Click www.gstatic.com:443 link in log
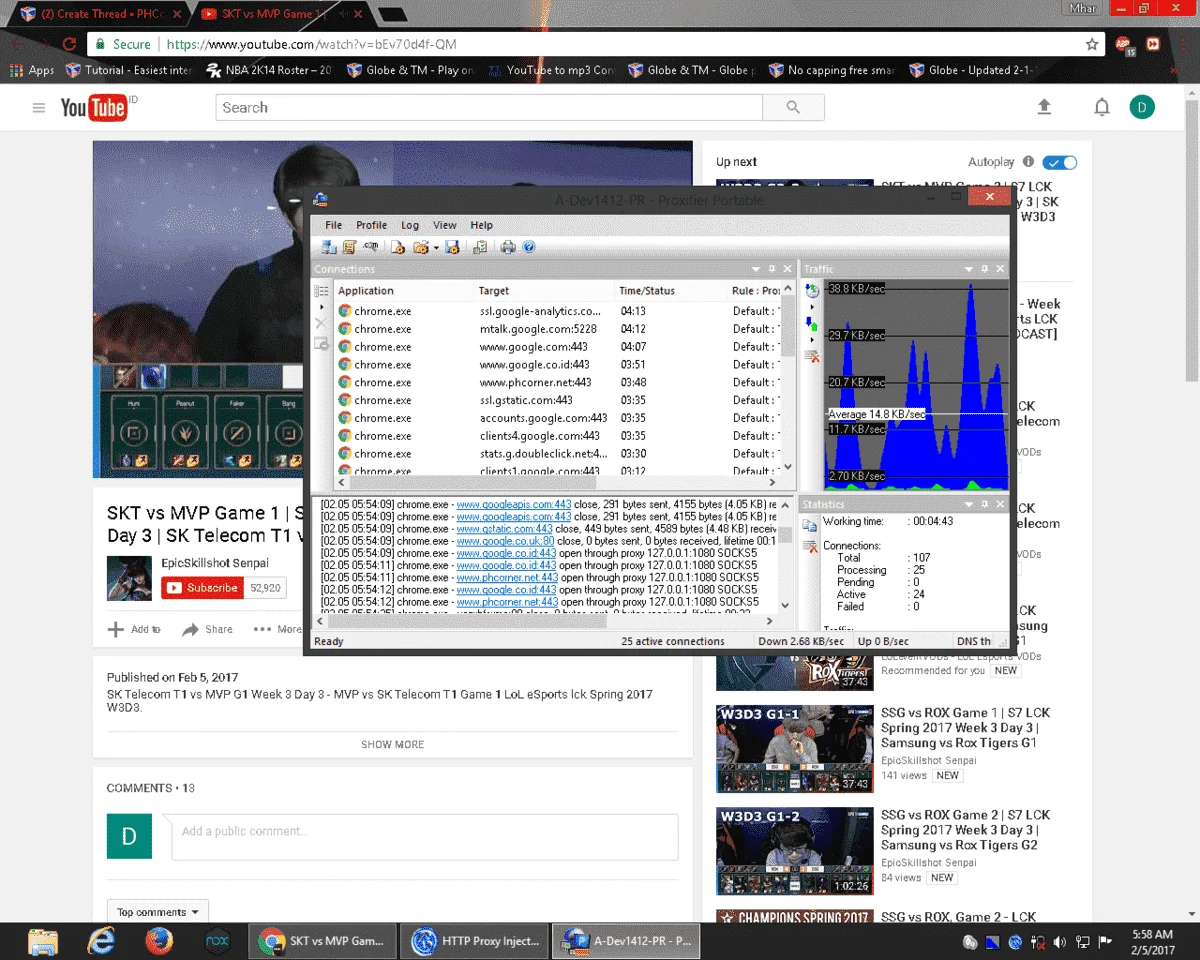Viewport: 1200px width, 960px height. click(x=504, y=529)
